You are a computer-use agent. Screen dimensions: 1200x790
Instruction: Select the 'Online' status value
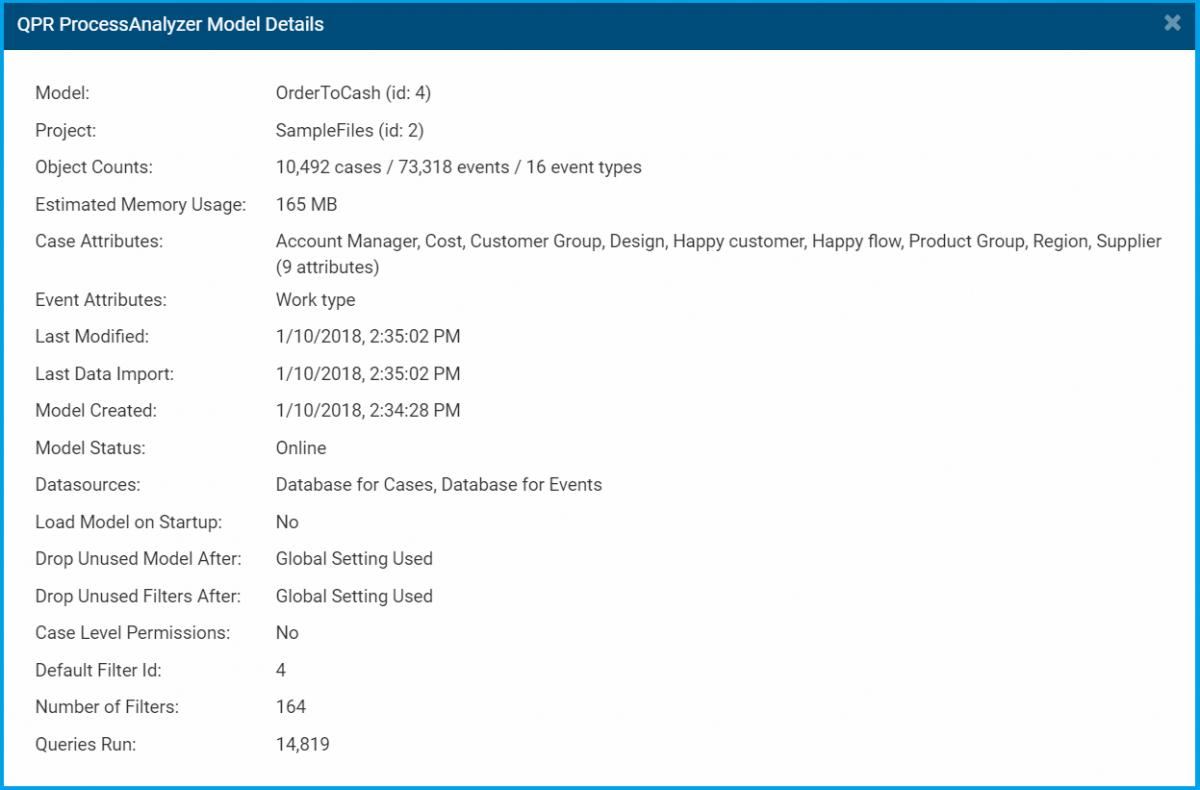pos(301,447)
